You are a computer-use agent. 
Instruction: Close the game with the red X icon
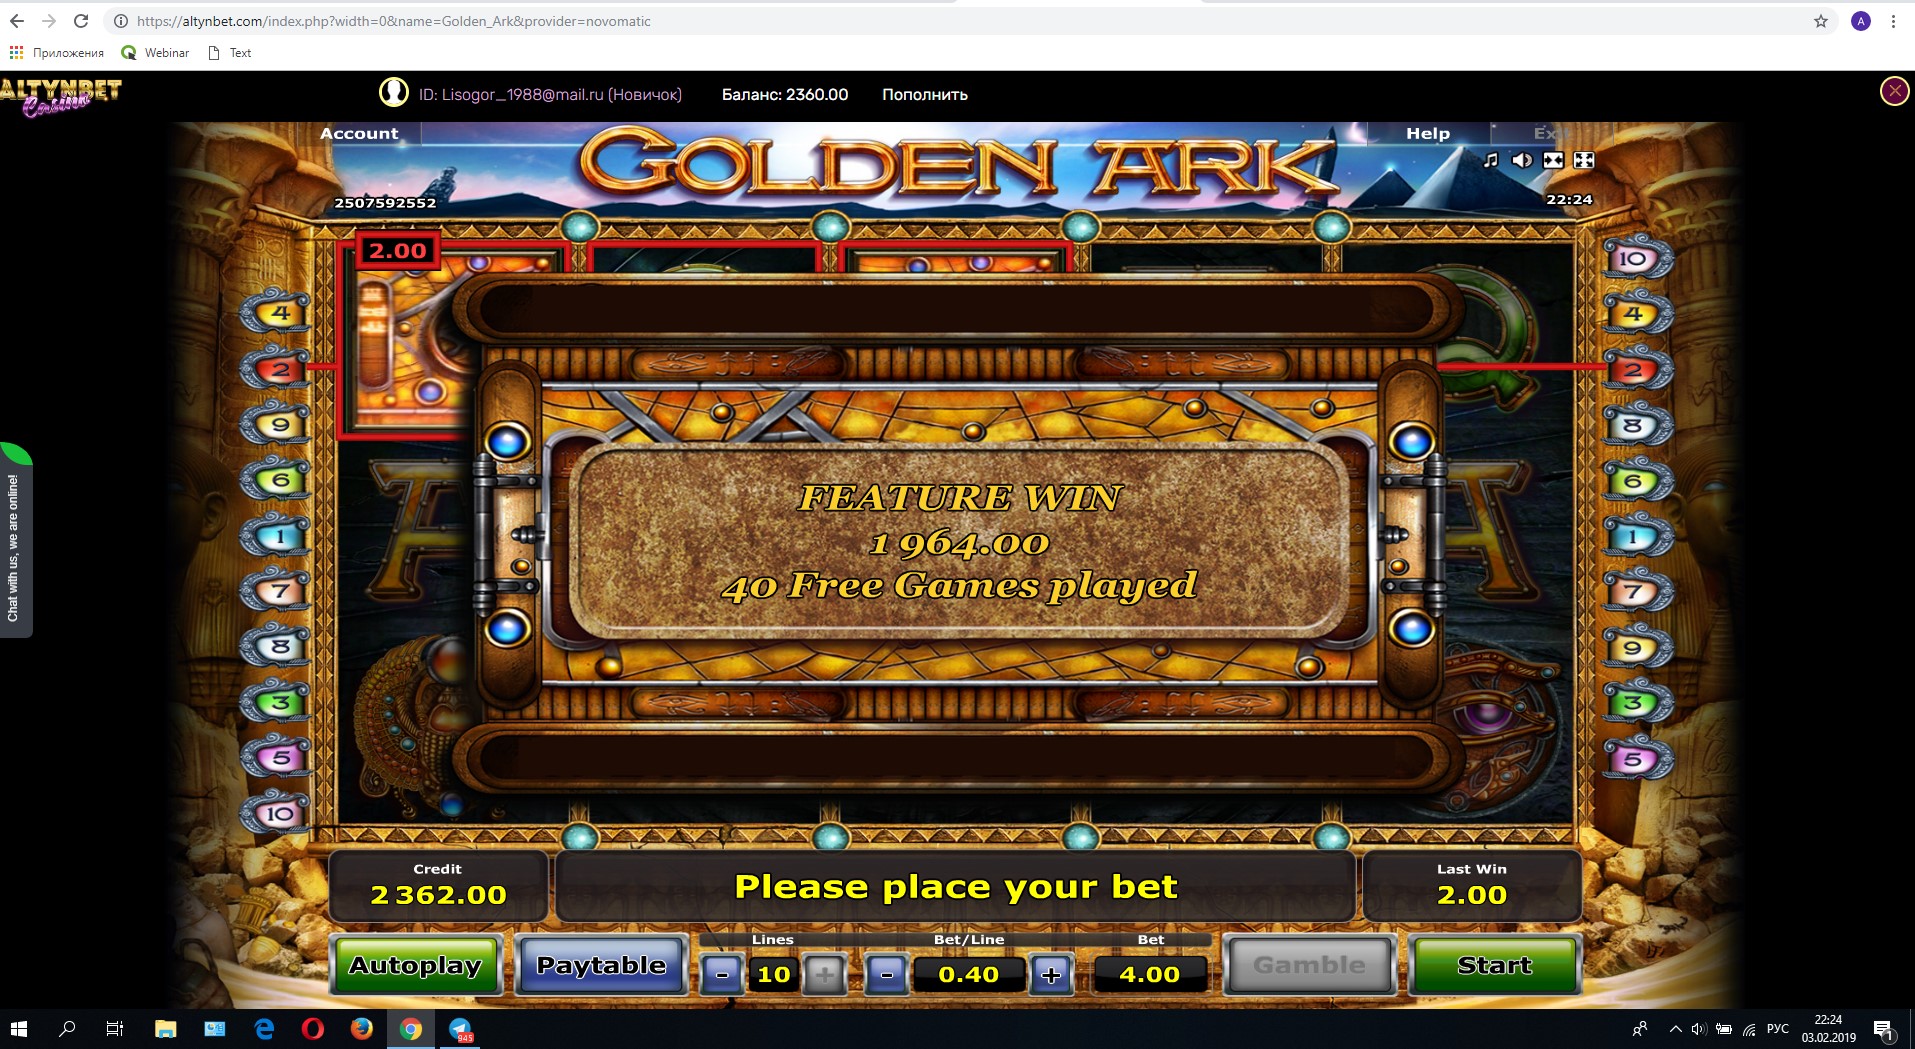pos(1894,92)
